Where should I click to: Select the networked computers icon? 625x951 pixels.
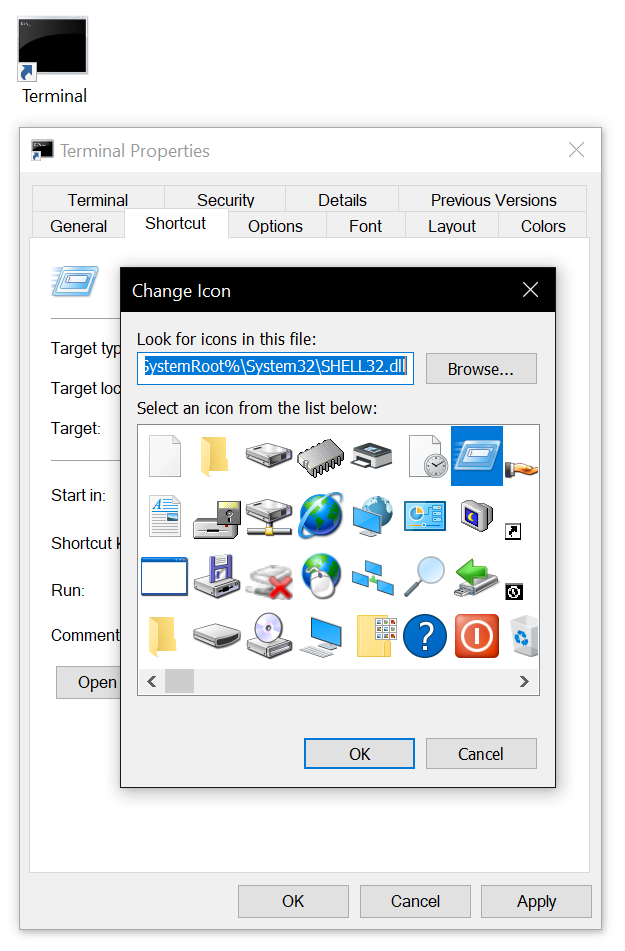pos(373,578)
